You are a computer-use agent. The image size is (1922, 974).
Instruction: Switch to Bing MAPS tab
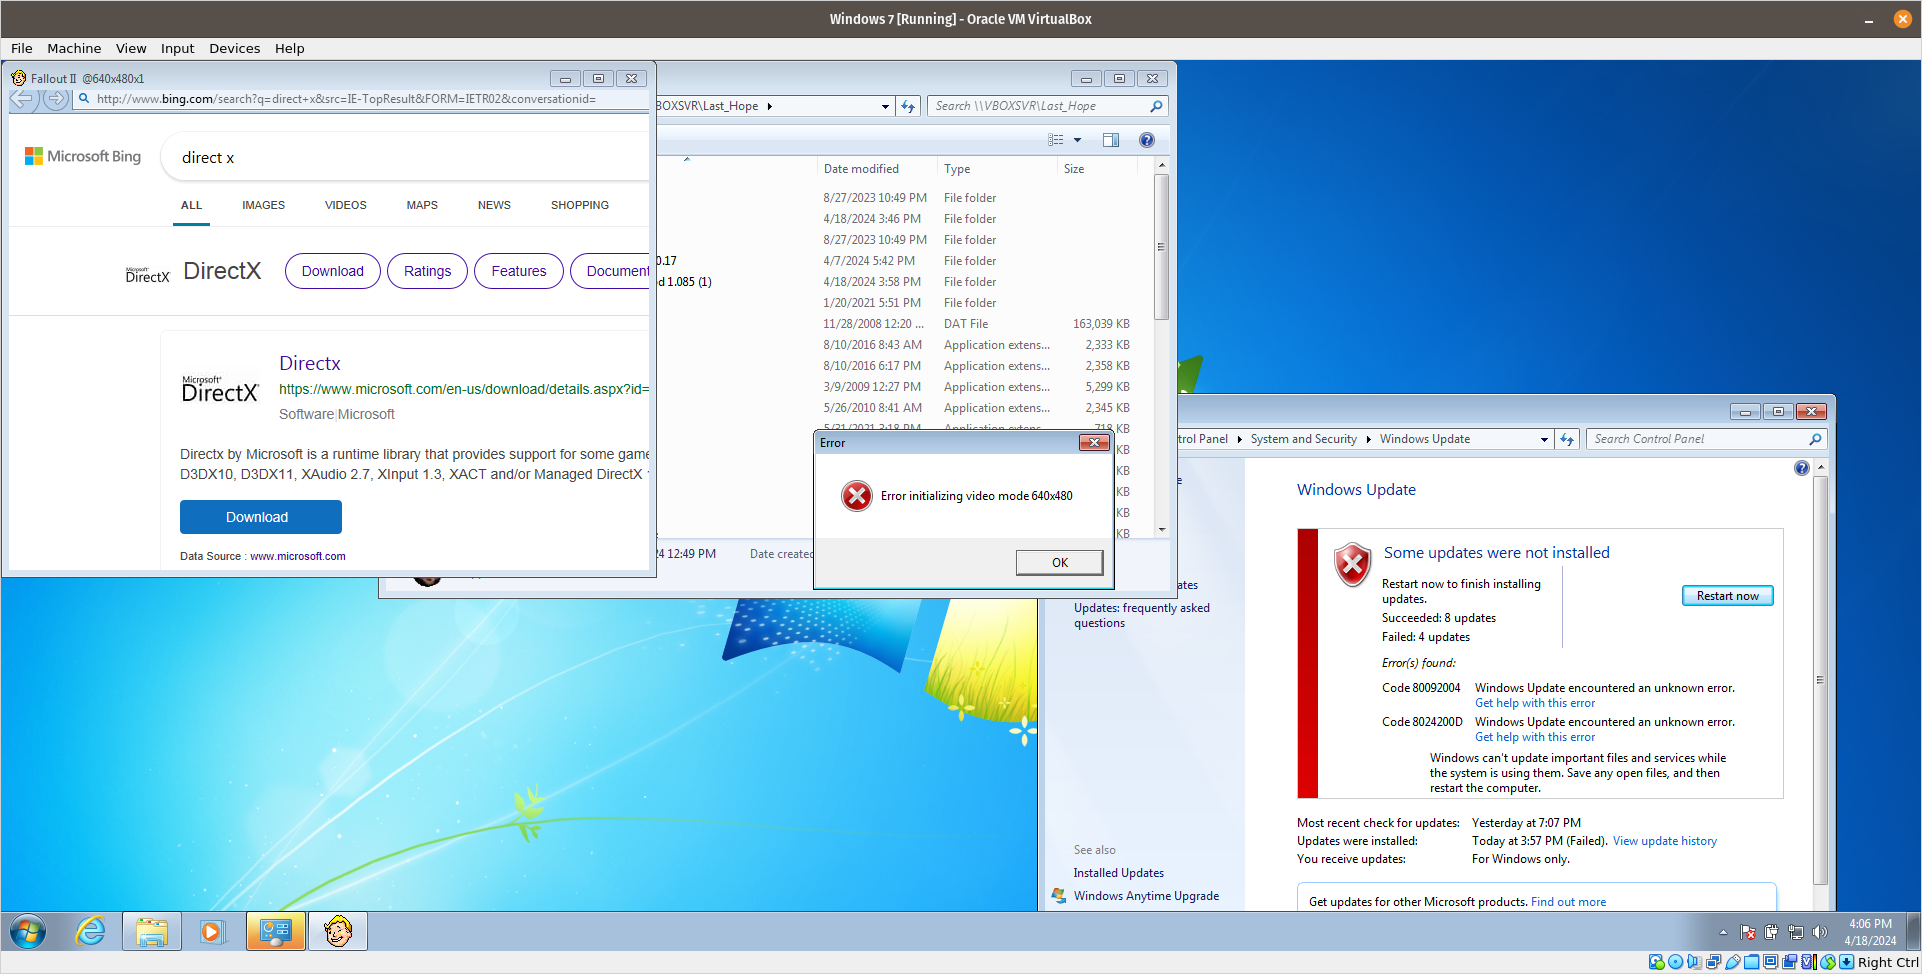(422, 205)
